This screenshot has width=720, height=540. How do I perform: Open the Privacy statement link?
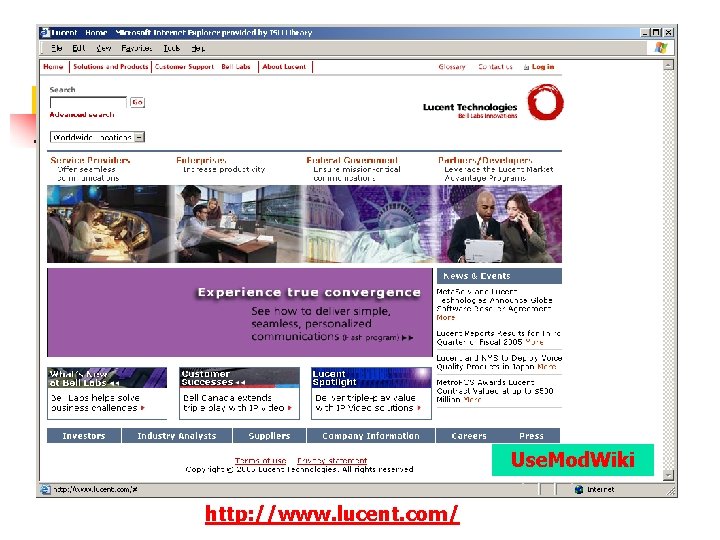point(332,461)
